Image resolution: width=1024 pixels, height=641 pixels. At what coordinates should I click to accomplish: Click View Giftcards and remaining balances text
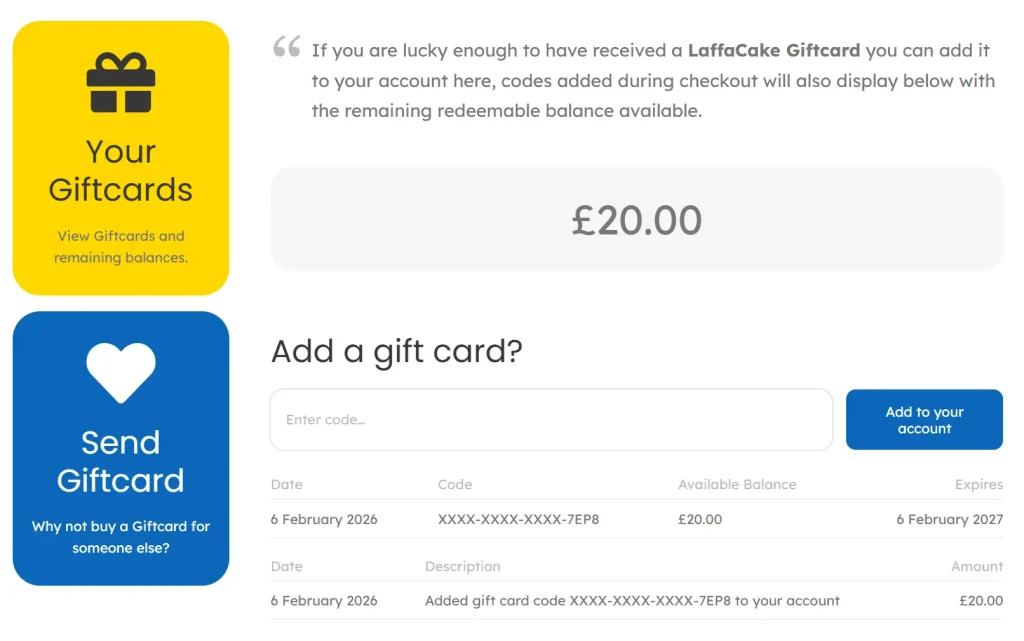coord(120,247)
